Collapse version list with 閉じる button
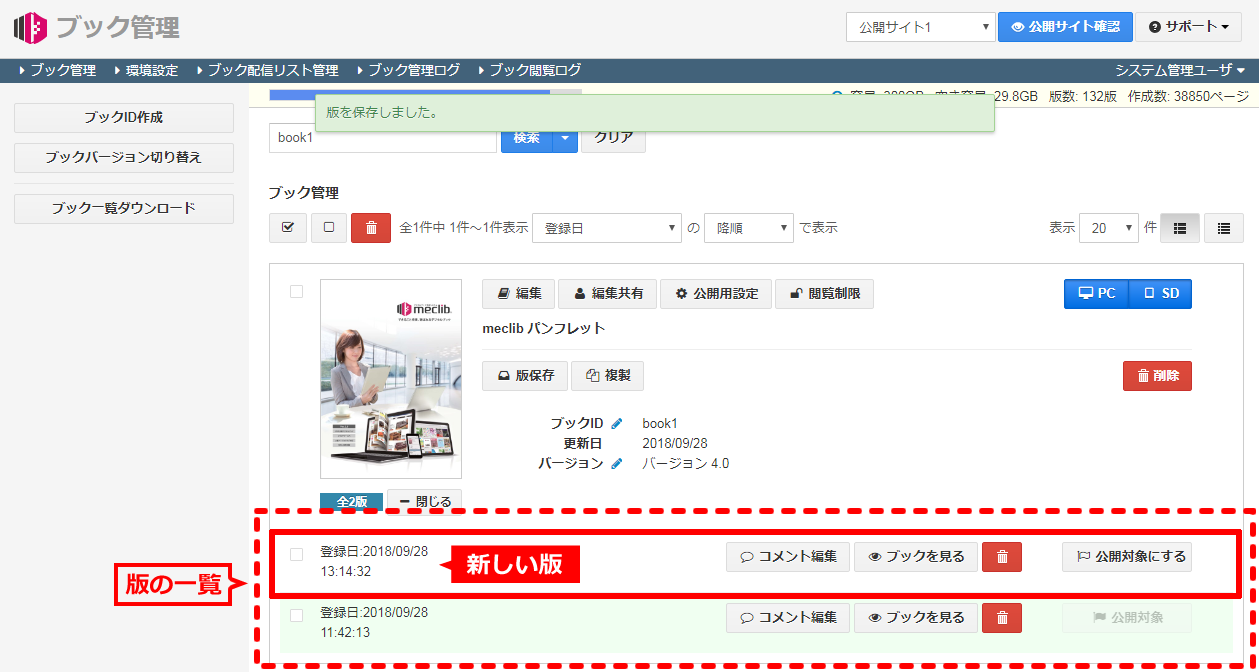Screen dimensions: 1259x672 (x=424, y=502)
